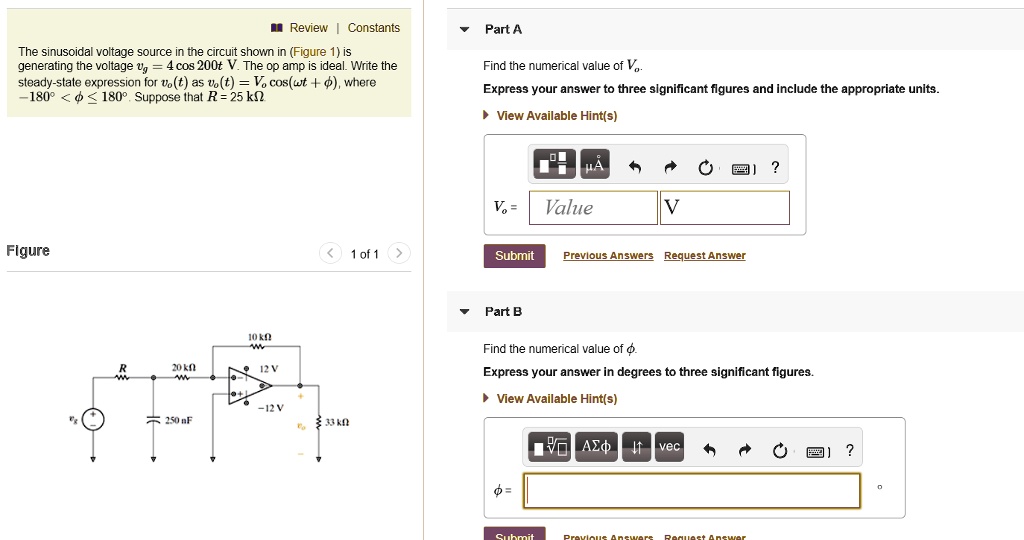This screenshot has width=1024, height=540.
Task: Undo in Part A answer toolbar
Action: 635,168
